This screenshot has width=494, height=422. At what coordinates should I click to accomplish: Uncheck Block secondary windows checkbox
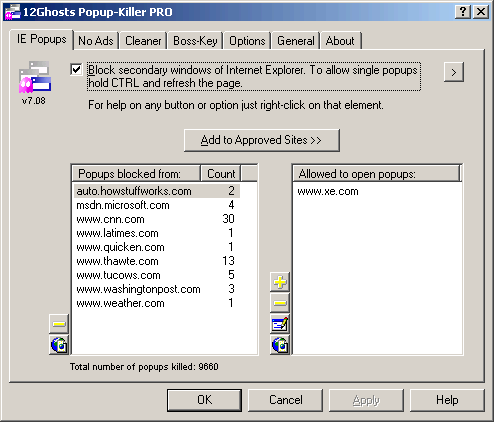(76, 70)
